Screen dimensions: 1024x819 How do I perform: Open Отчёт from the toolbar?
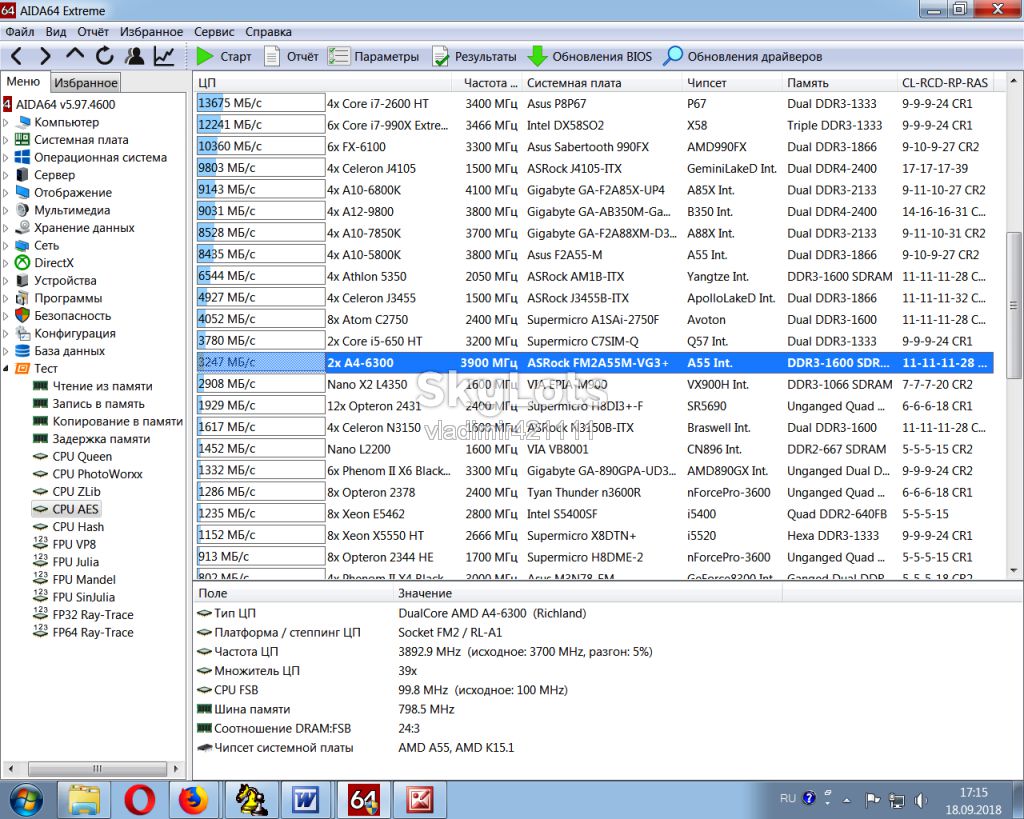(291, 57)
